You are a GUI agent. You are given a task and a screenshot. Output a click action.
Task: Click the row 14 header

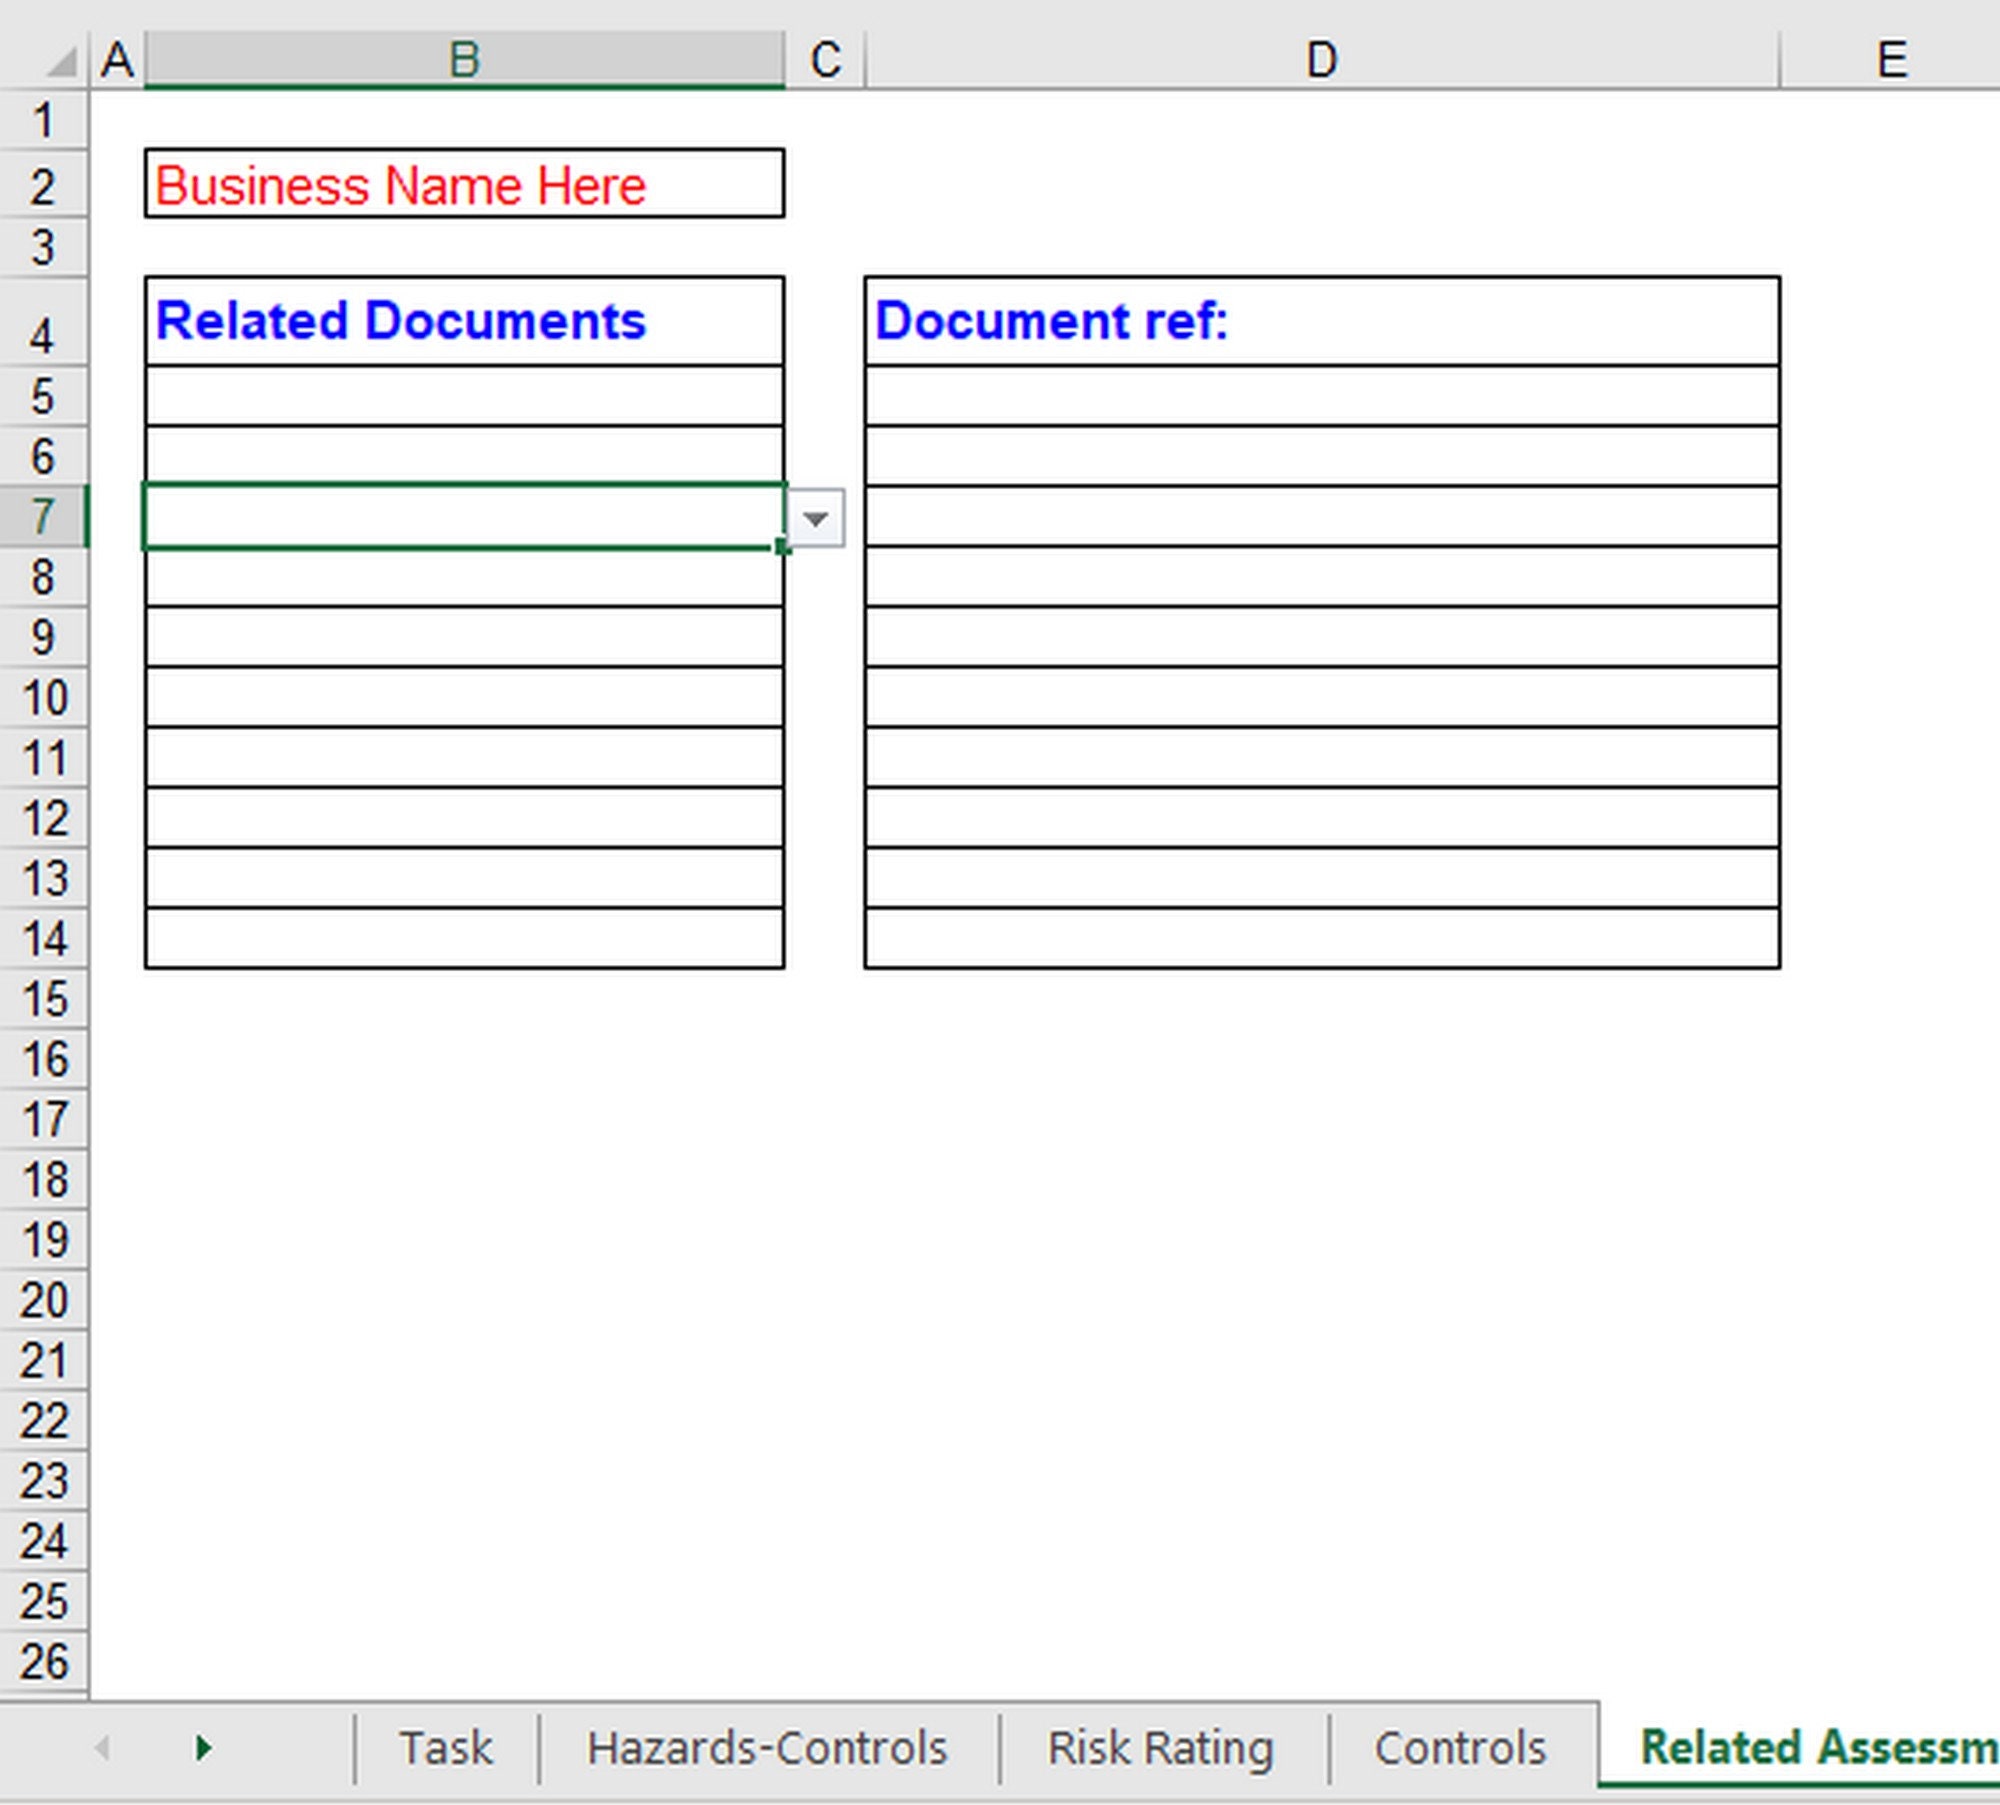coord(44,940)
